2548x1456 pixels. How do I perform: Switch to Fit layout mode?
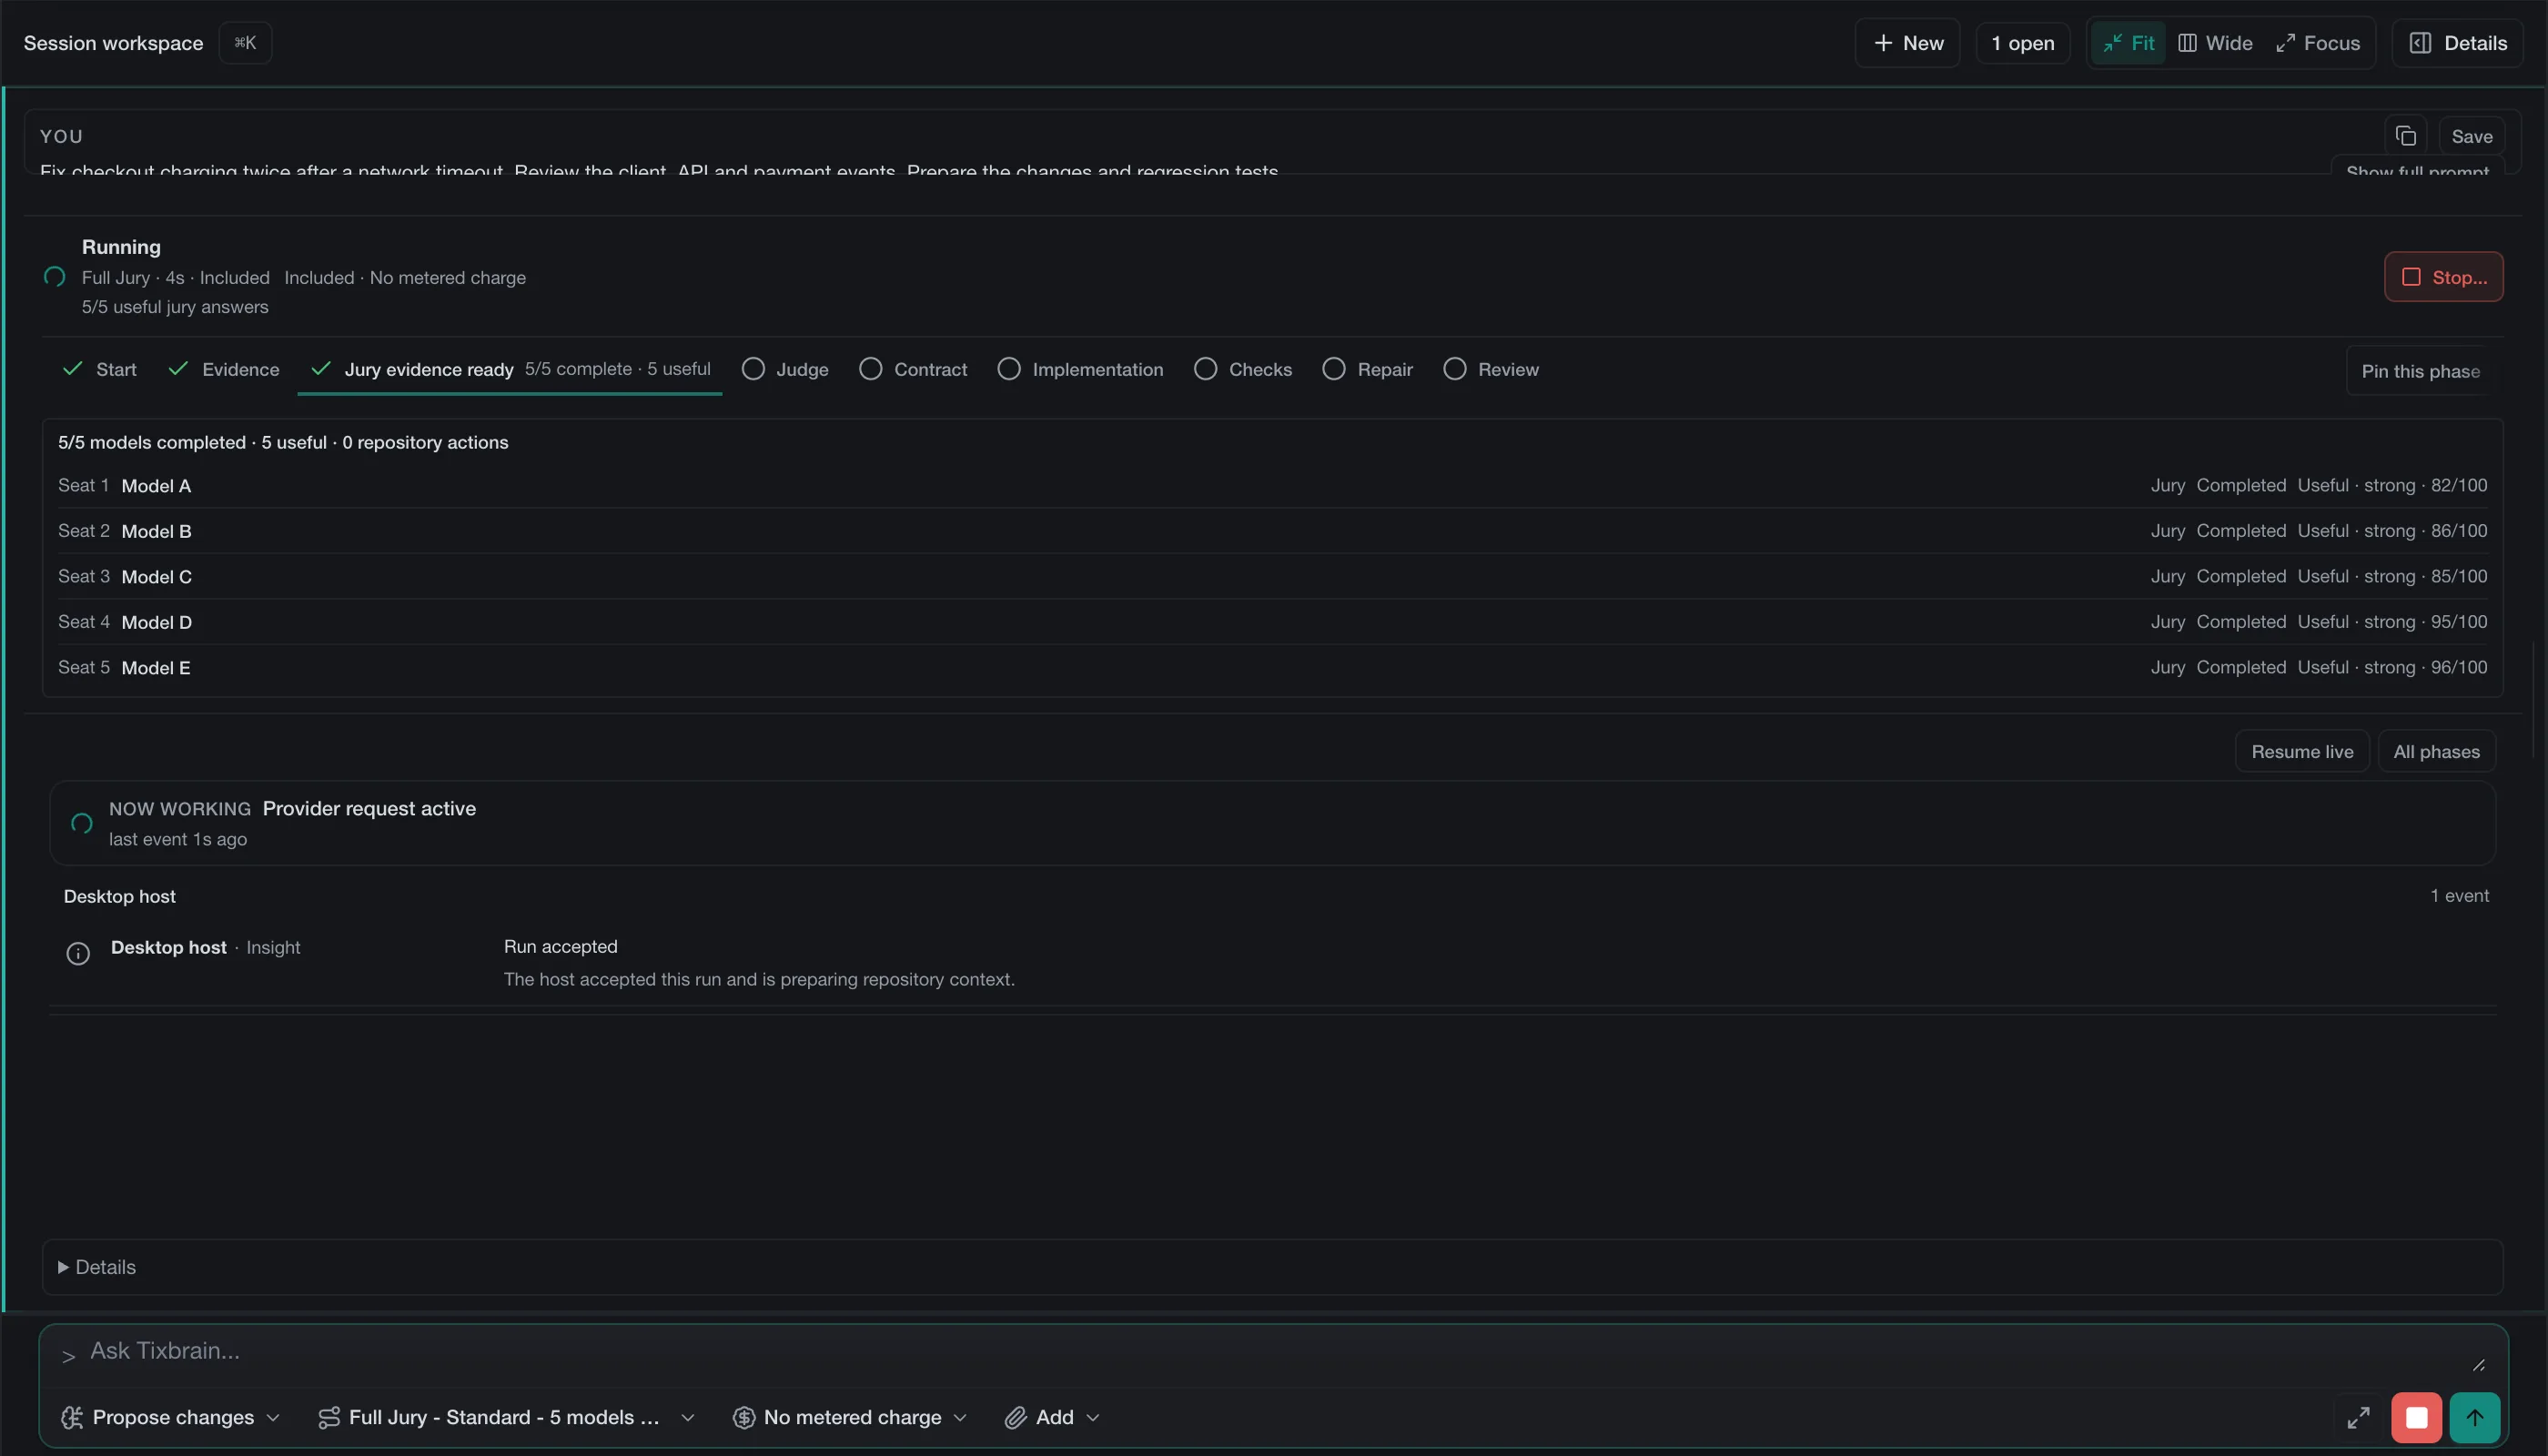point(2128,43)
